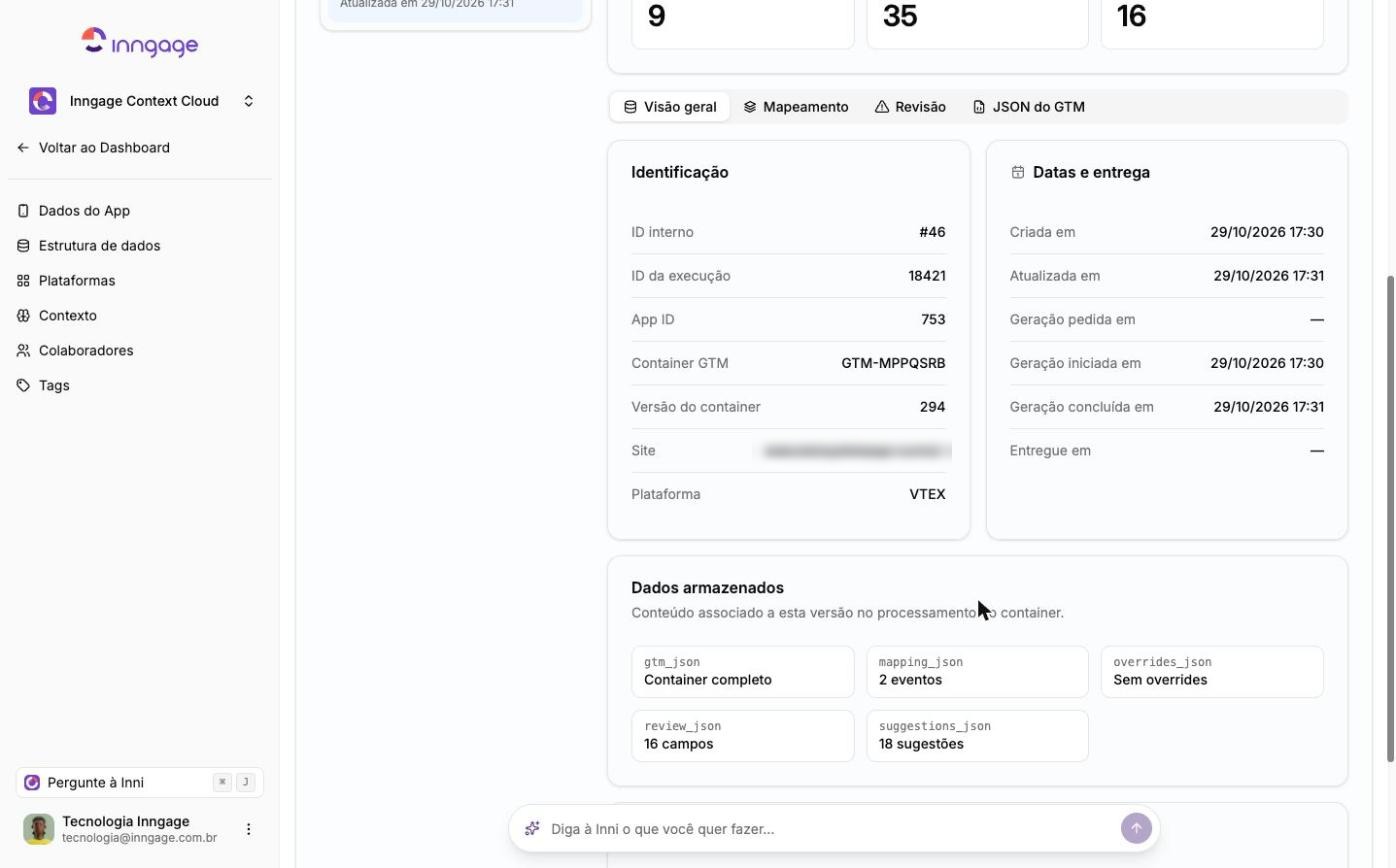The height and width of the screenshot is (868, 1396).
Task: Click the Inni icon in Pergunte à Inni
Action: coord(32,783)
